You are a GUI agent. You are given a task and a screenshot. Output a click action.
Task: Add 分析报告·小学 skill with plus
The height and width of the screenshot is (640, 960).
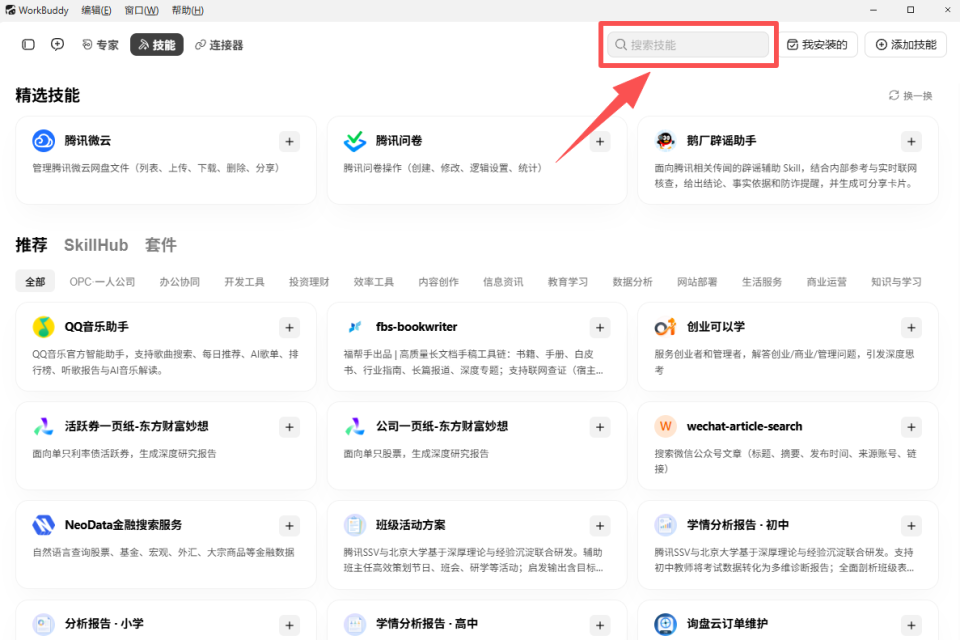click(290, 625)
